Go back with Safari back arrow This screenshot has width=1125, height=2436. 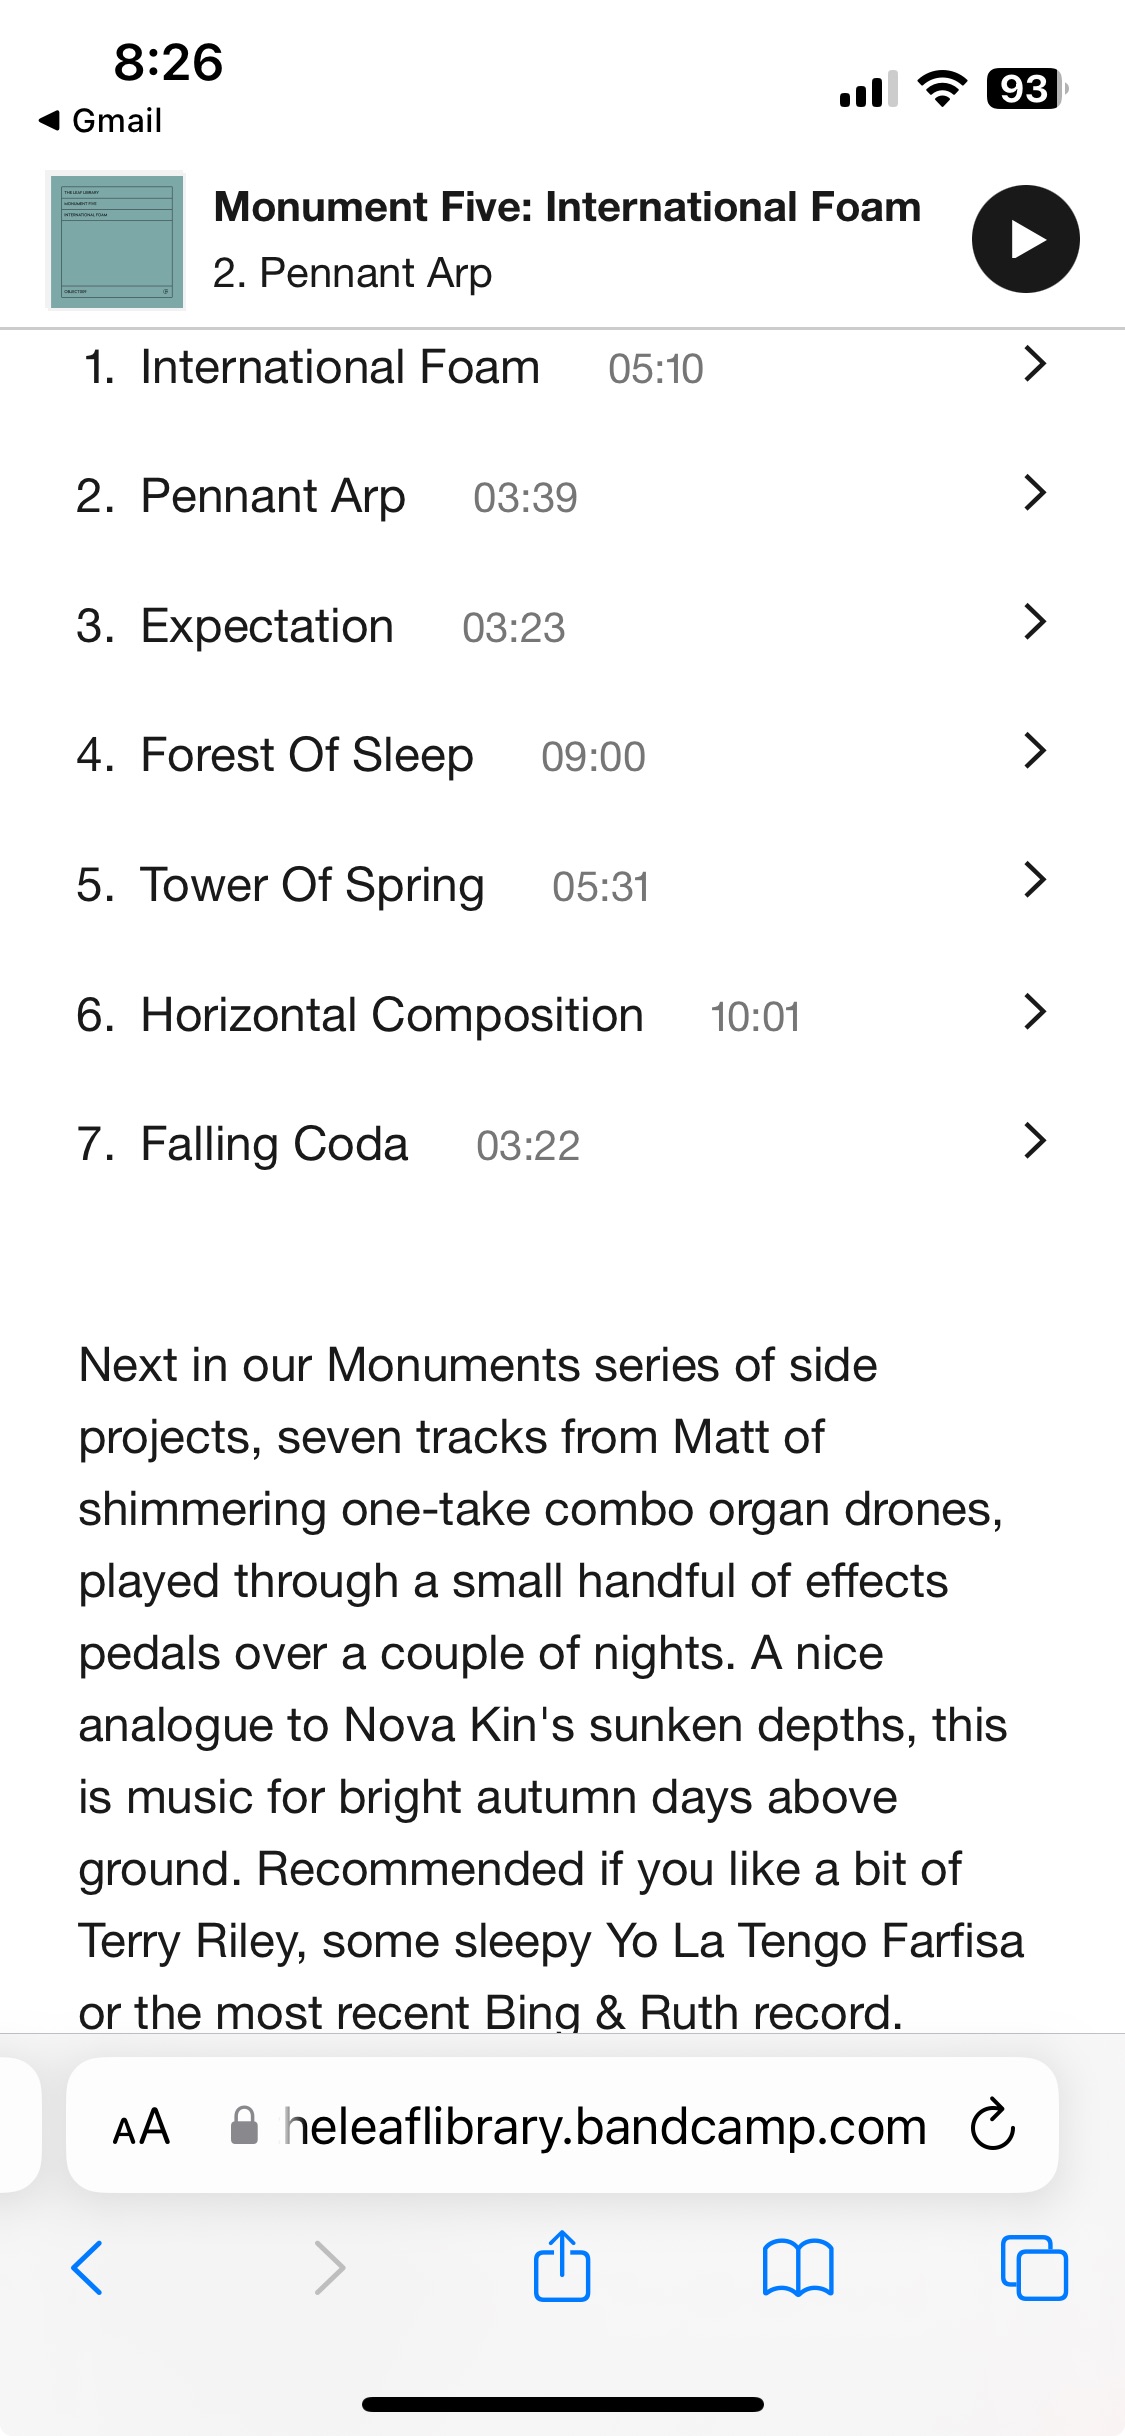88,2266
